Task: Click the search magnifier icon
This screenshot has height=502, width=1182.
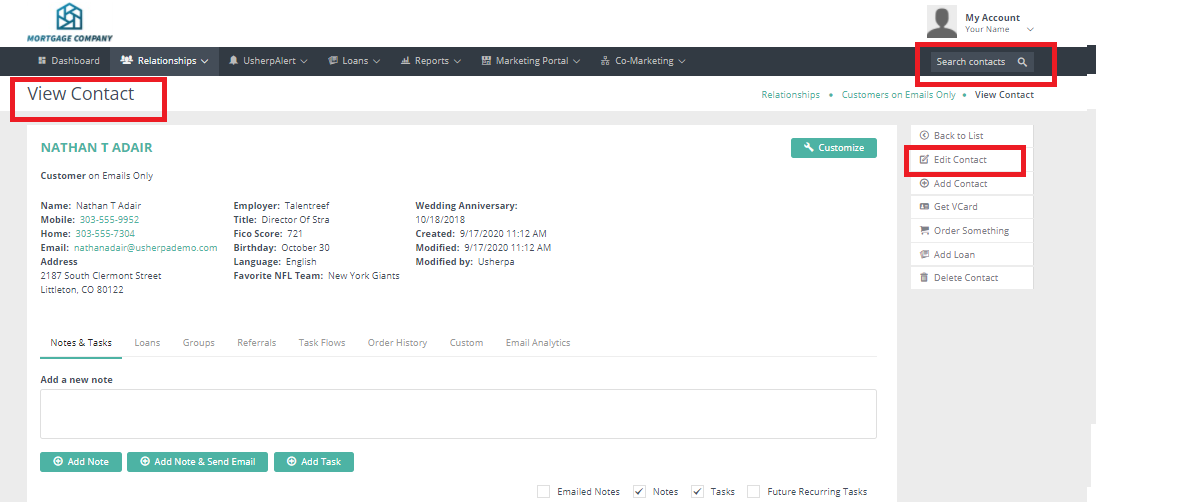Action: [x=1021, y=62]
